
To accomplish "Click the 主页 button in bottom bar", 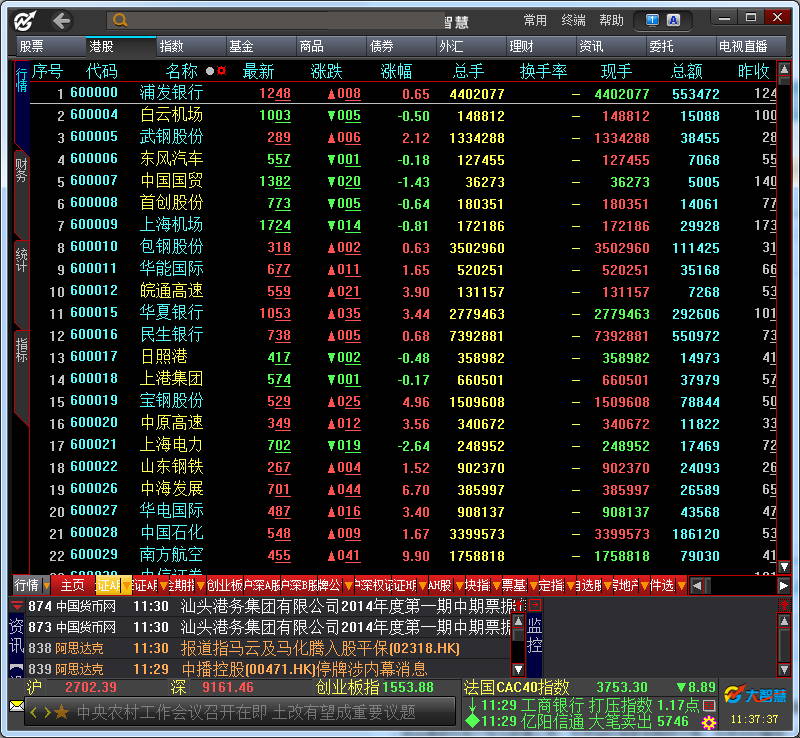I will pyautogui.click(x=73, y=585).
